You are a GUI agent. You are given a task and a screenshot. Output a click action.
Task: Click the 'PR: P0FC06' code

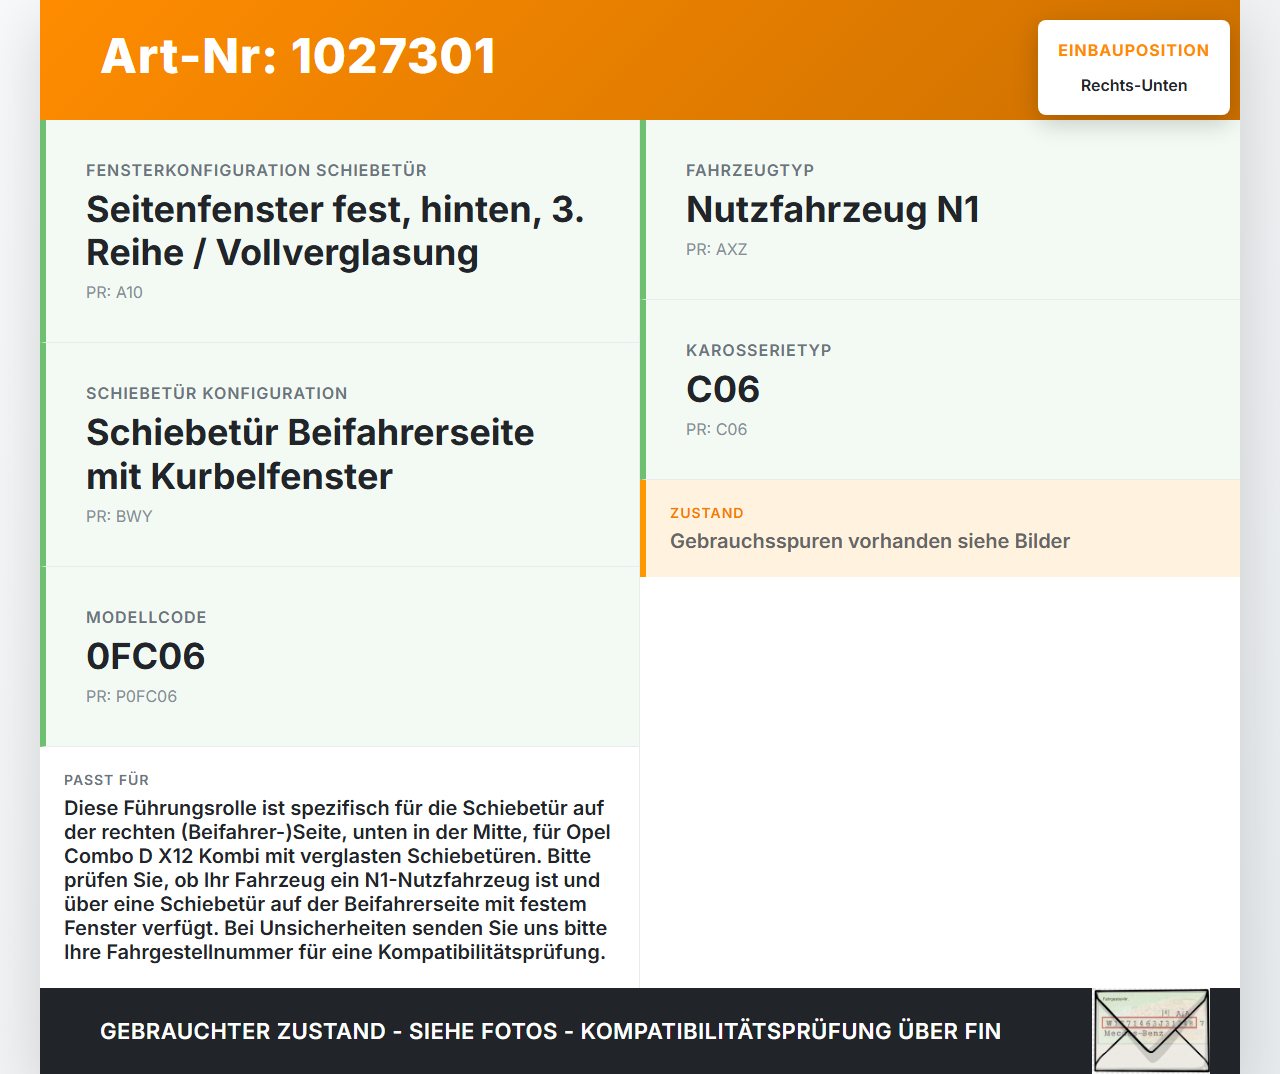pyautogui.click(x=131, y=697)
